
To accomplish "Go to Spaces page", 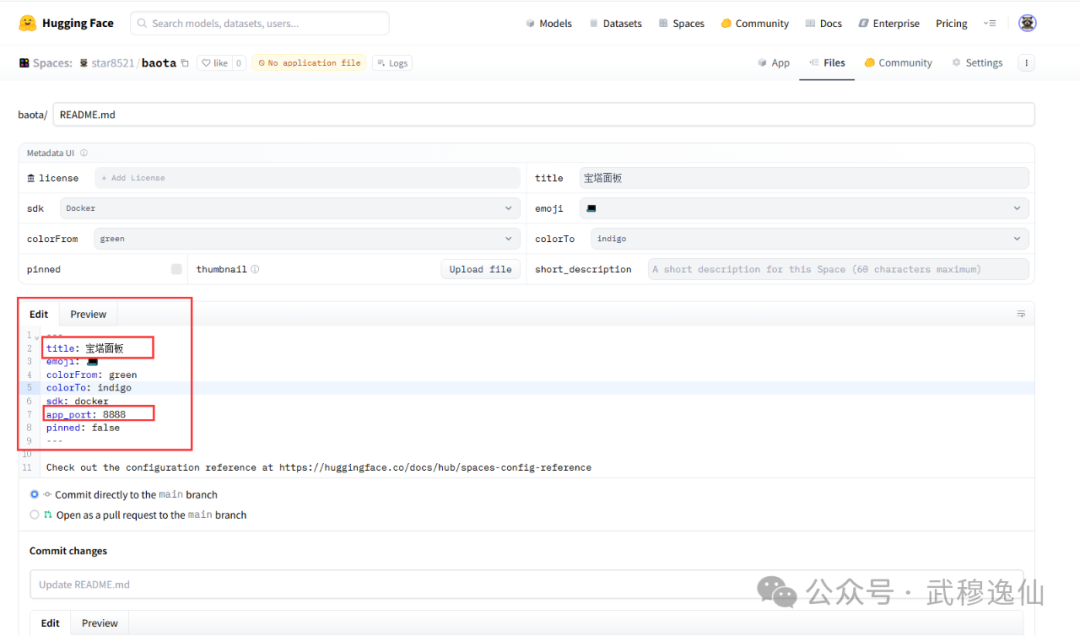I will click(681, 23).
